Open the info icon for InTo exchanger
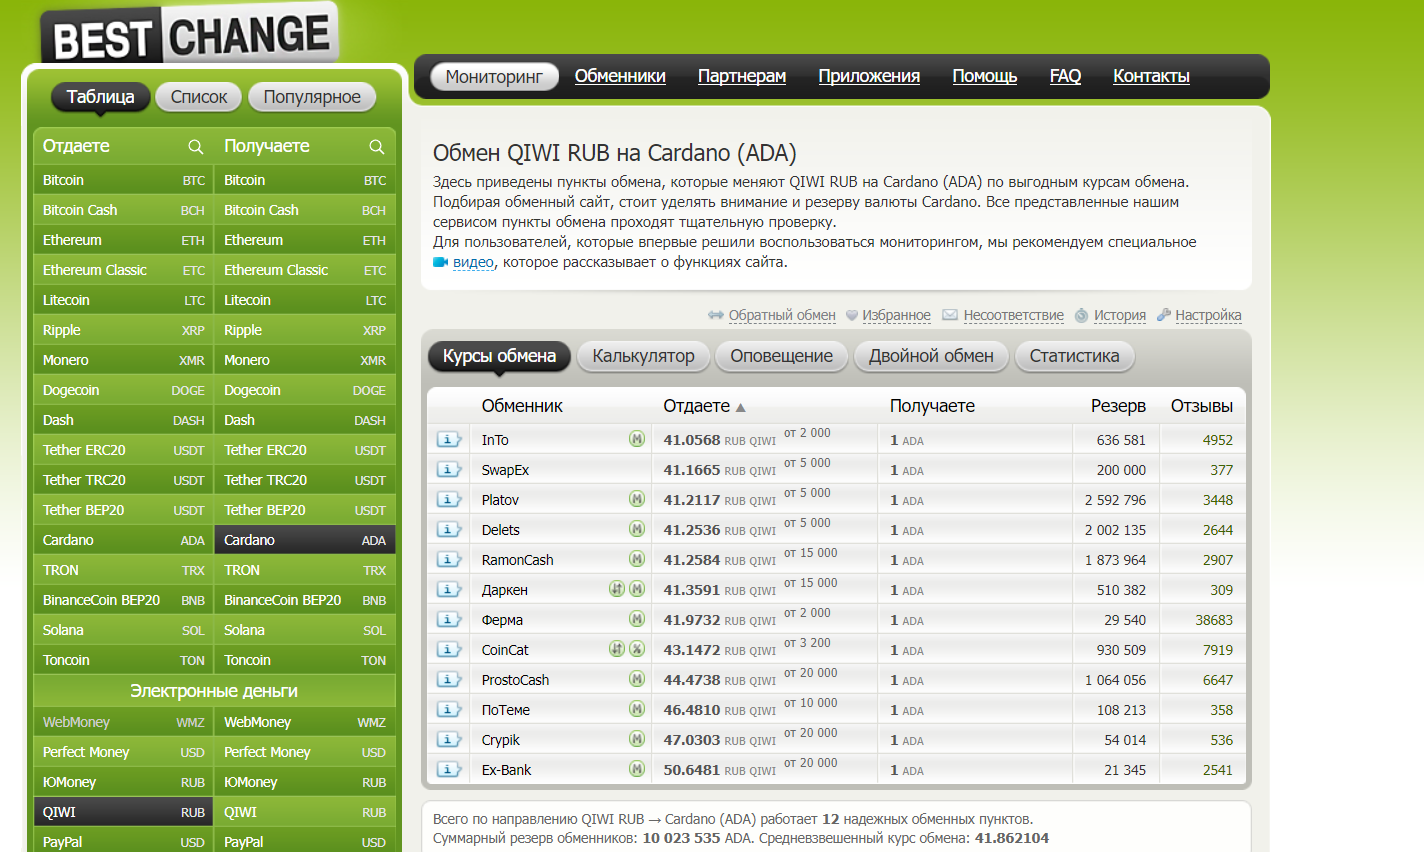The width and height of the screenshot is (1424, 852). pos(449,440)
